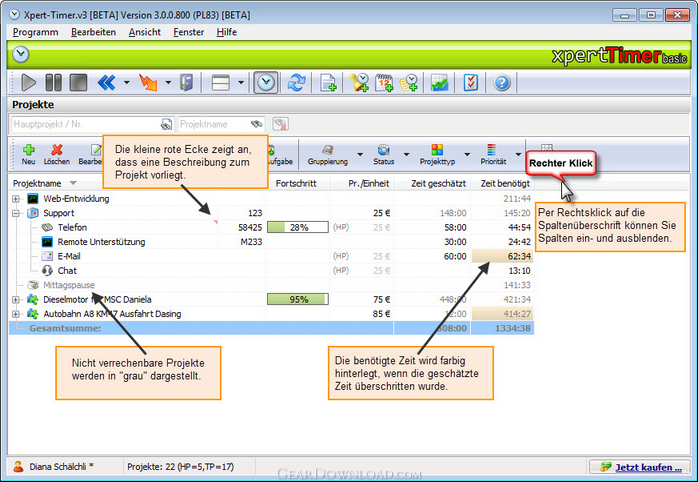Image resolution: width=698 pixels, height=482 pixels.
Task: Click the highlighted 62:34 time cell
Action: pos(503,256)
